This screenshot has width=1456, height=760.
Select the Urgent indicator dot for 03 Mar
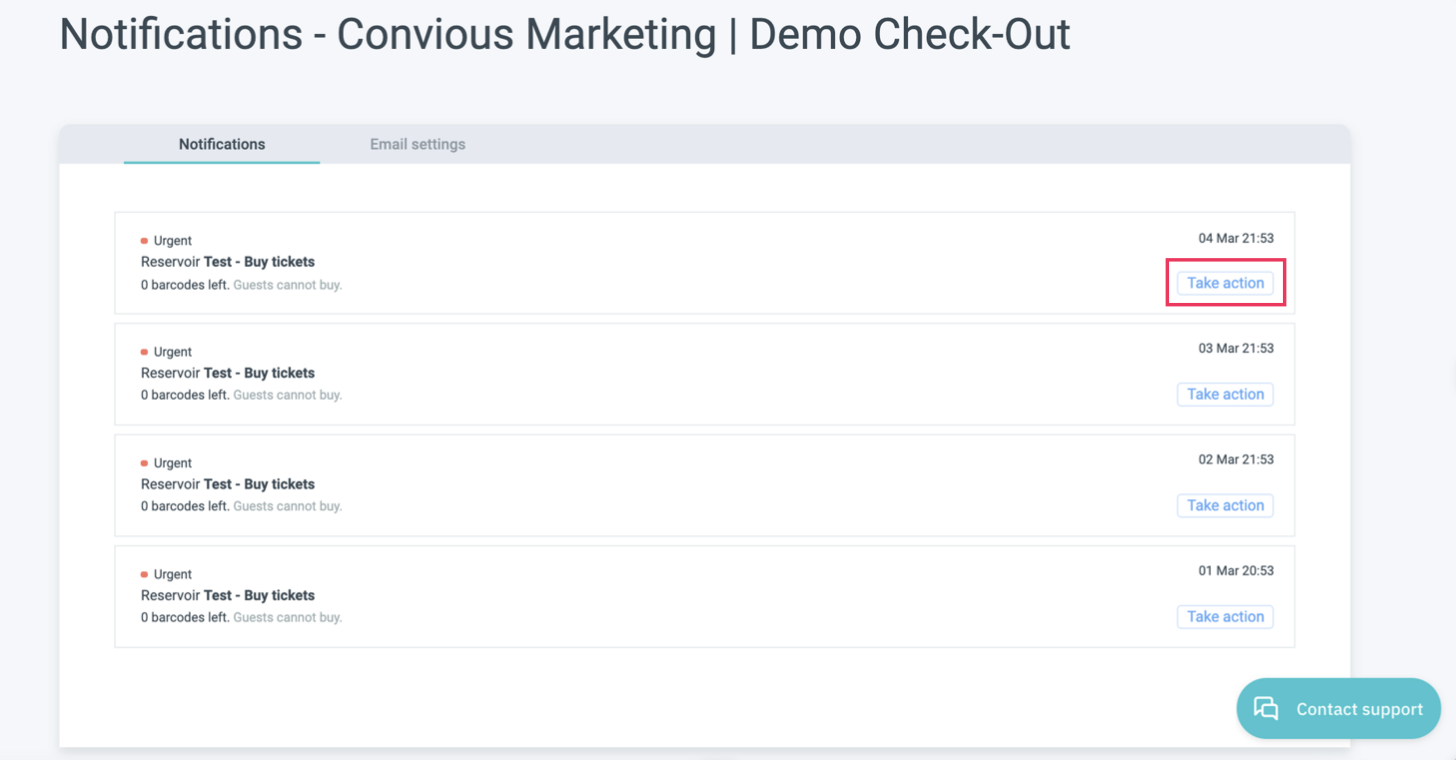pos(144,352)
